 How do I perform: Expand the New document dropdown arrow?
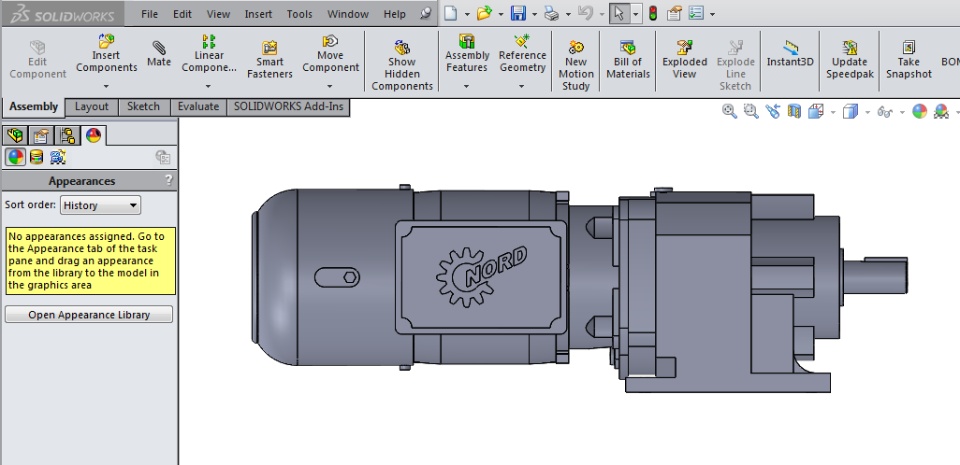click(x=467, y=14)
